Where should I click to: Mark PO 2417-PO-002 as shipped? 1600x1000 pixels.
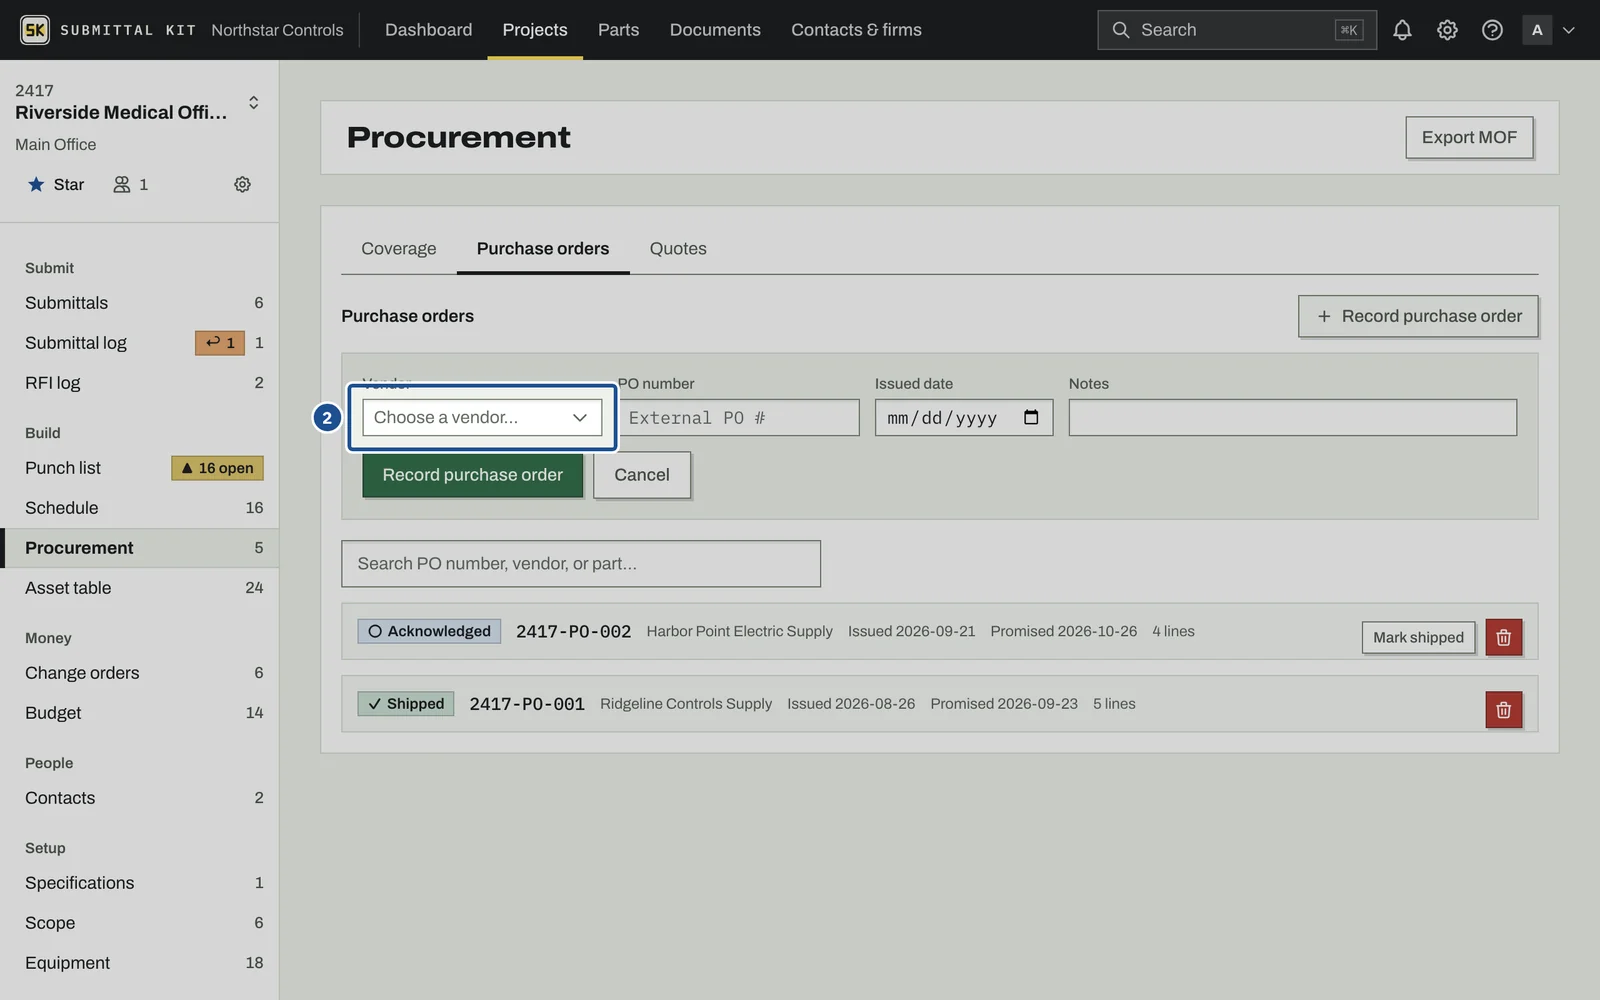coord(1418,637)
